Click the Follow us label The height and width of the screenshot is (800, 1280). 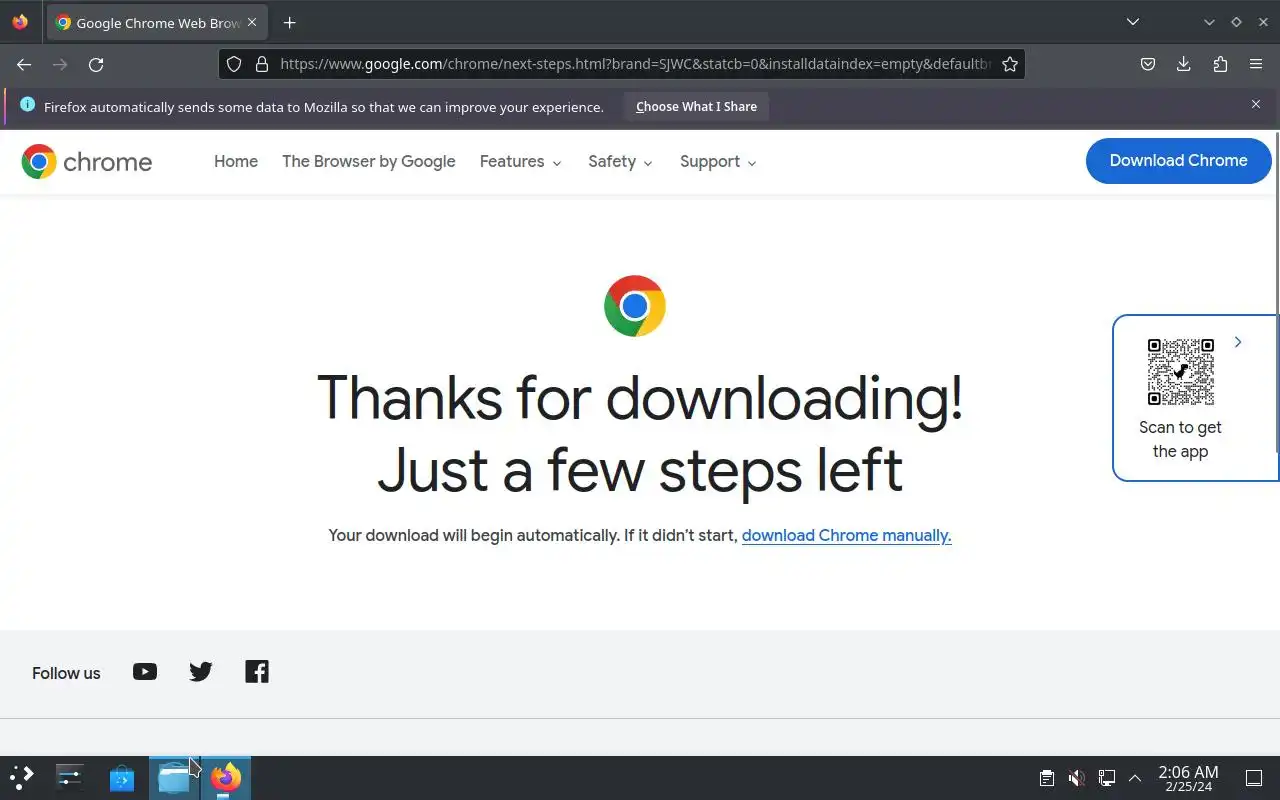click(x=66, y=673)
